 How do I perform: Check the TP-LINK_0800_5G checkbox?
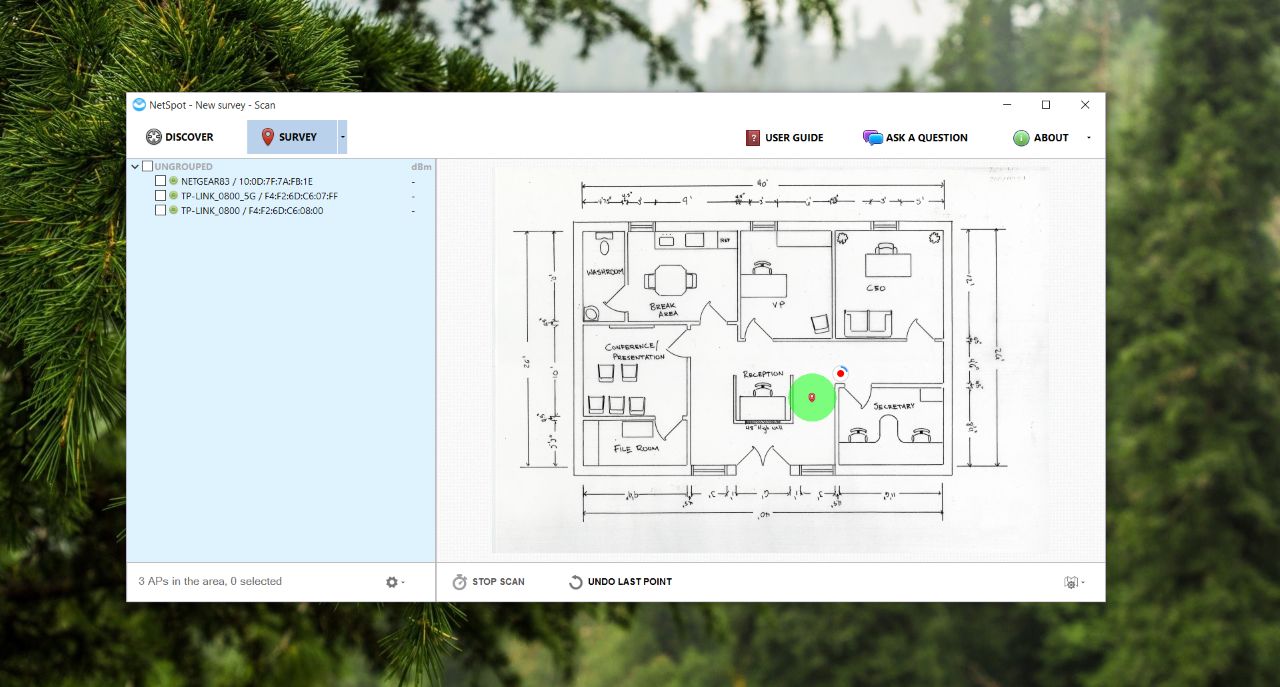click(160, 196)
